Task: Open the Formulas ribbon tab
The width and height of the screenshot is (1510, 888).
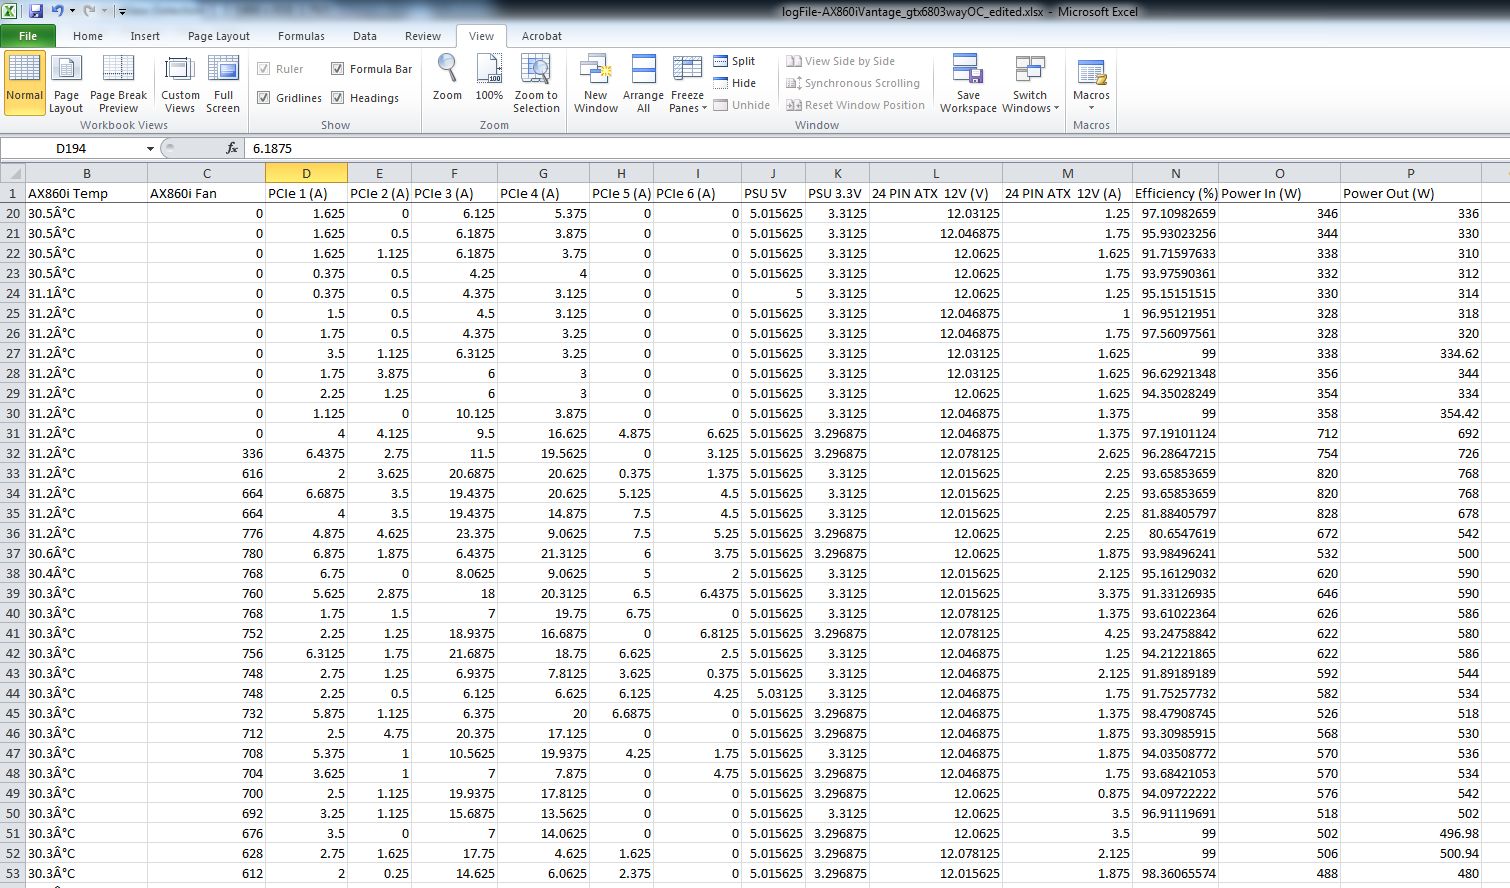Action: (x=301, y=36)
